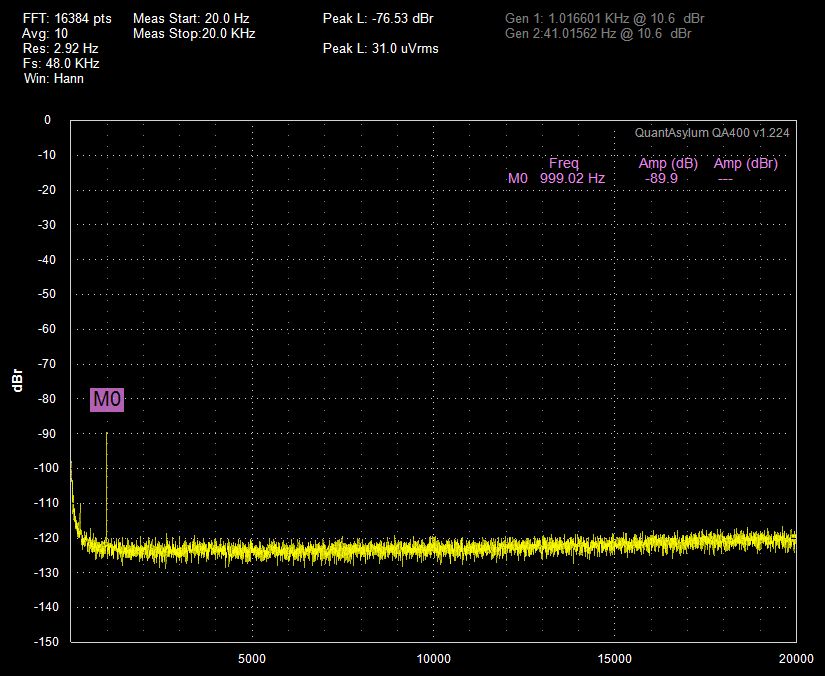Click the 0 label on the y-axis
825x676 pixels.
[47, 120]
